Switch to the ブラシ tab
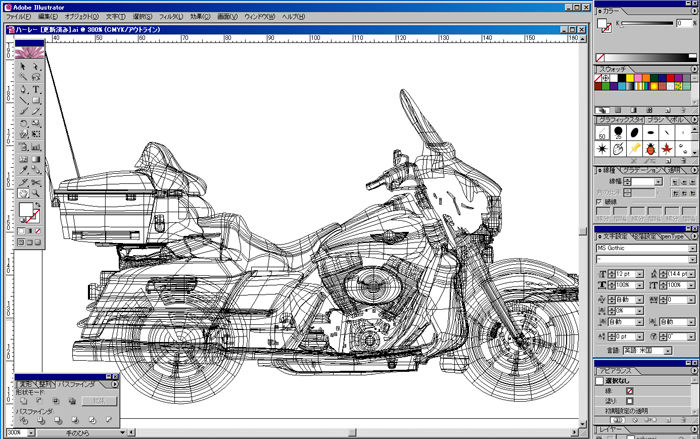The height and width of the screenshot is (439, 700). (x=656, y=120)
